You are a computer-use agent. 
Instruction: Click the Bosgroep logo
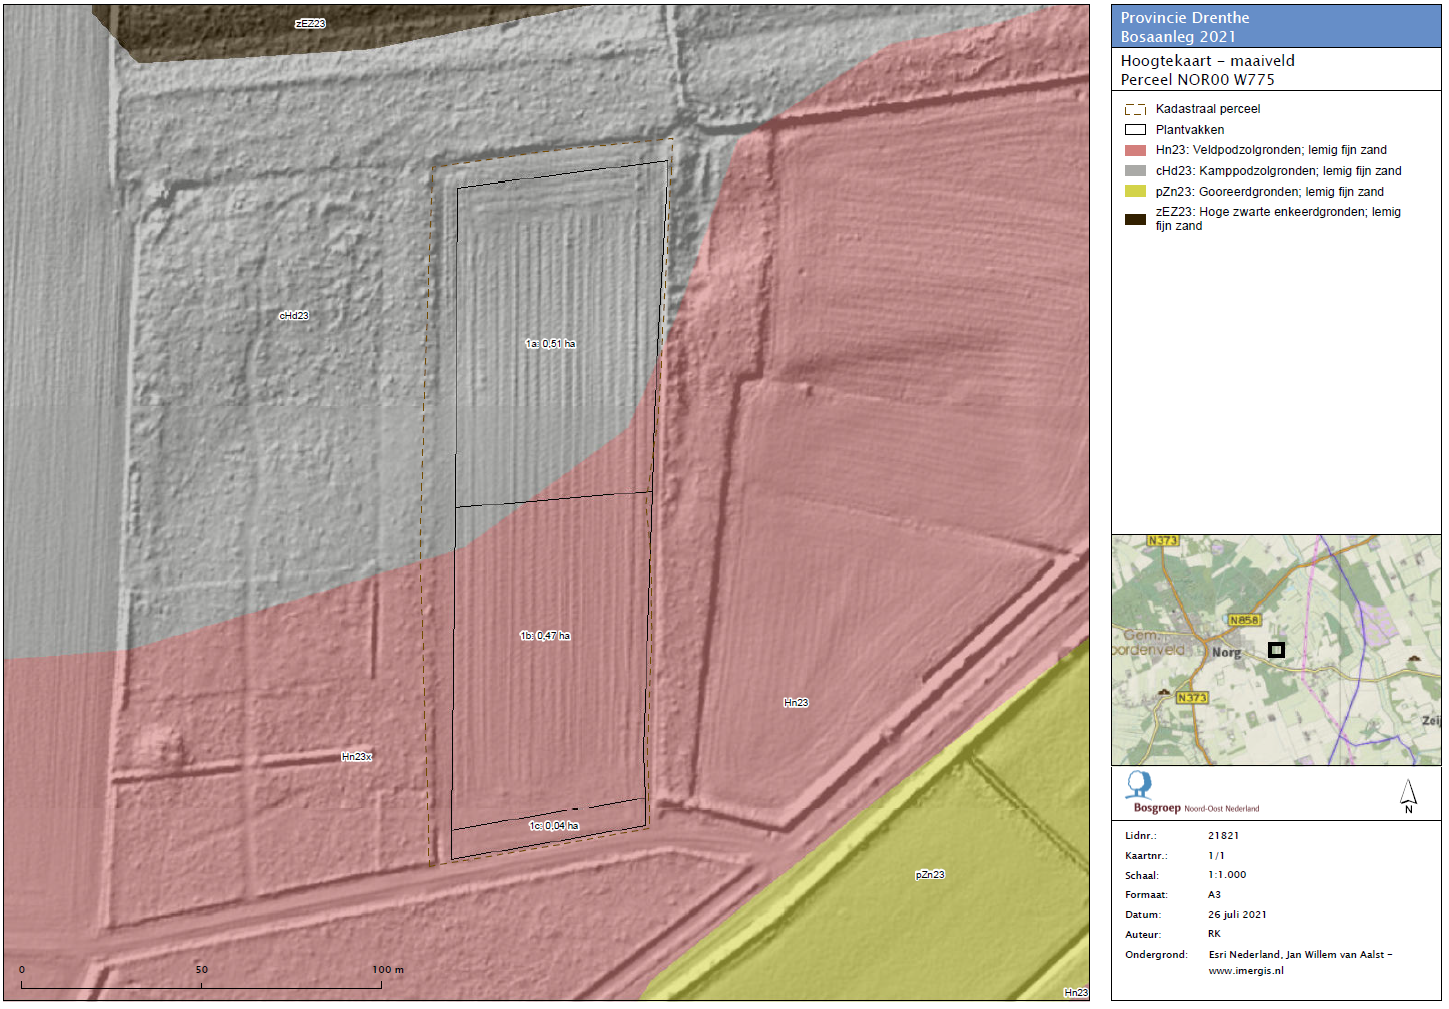coord(1191,793)
